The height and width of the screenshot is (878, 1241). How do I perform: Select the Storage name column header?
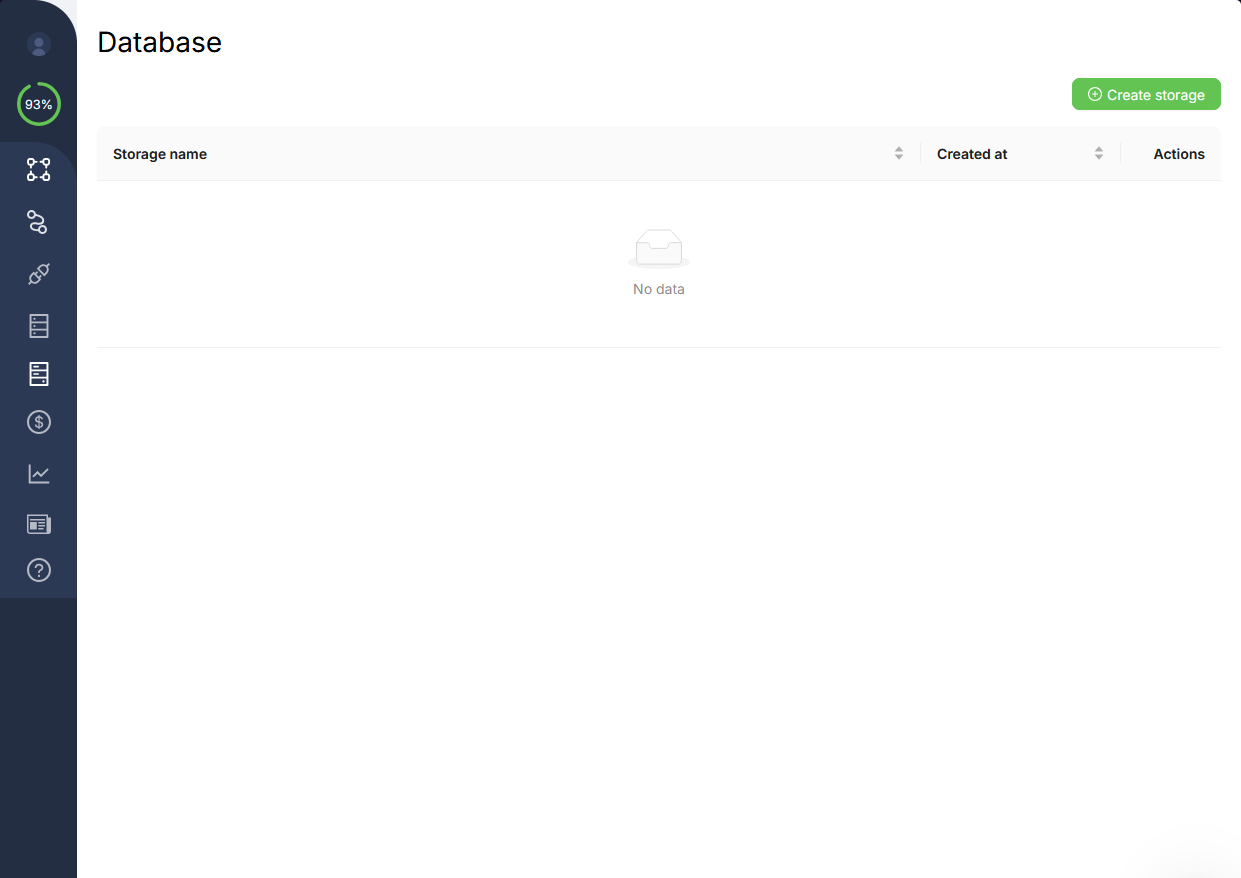tap(160, 153)
